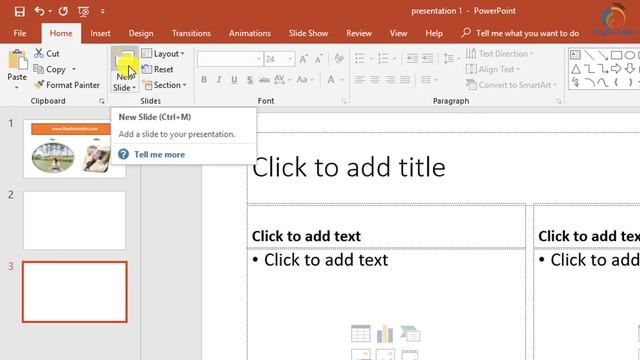Open the Layout dropdown
The width and height of the screenshot is (640, 360).
(x=163, y=53)
